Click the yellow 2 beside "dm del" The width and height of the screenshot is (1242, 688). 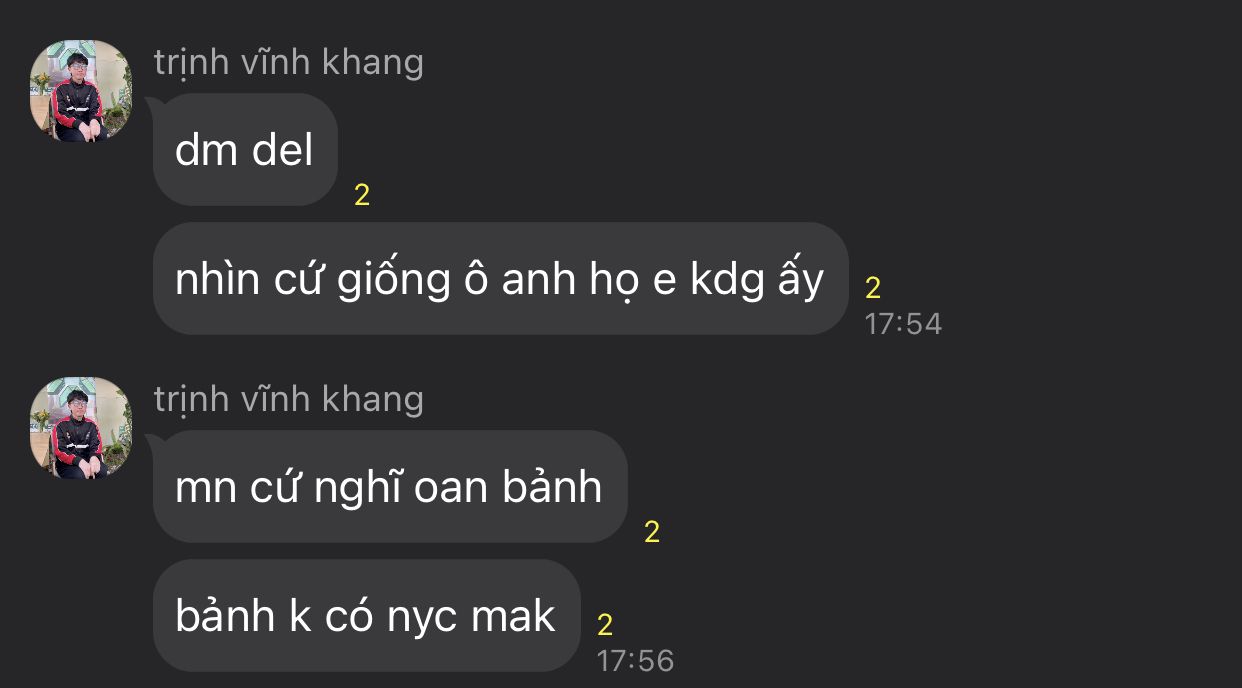(362, 195)
